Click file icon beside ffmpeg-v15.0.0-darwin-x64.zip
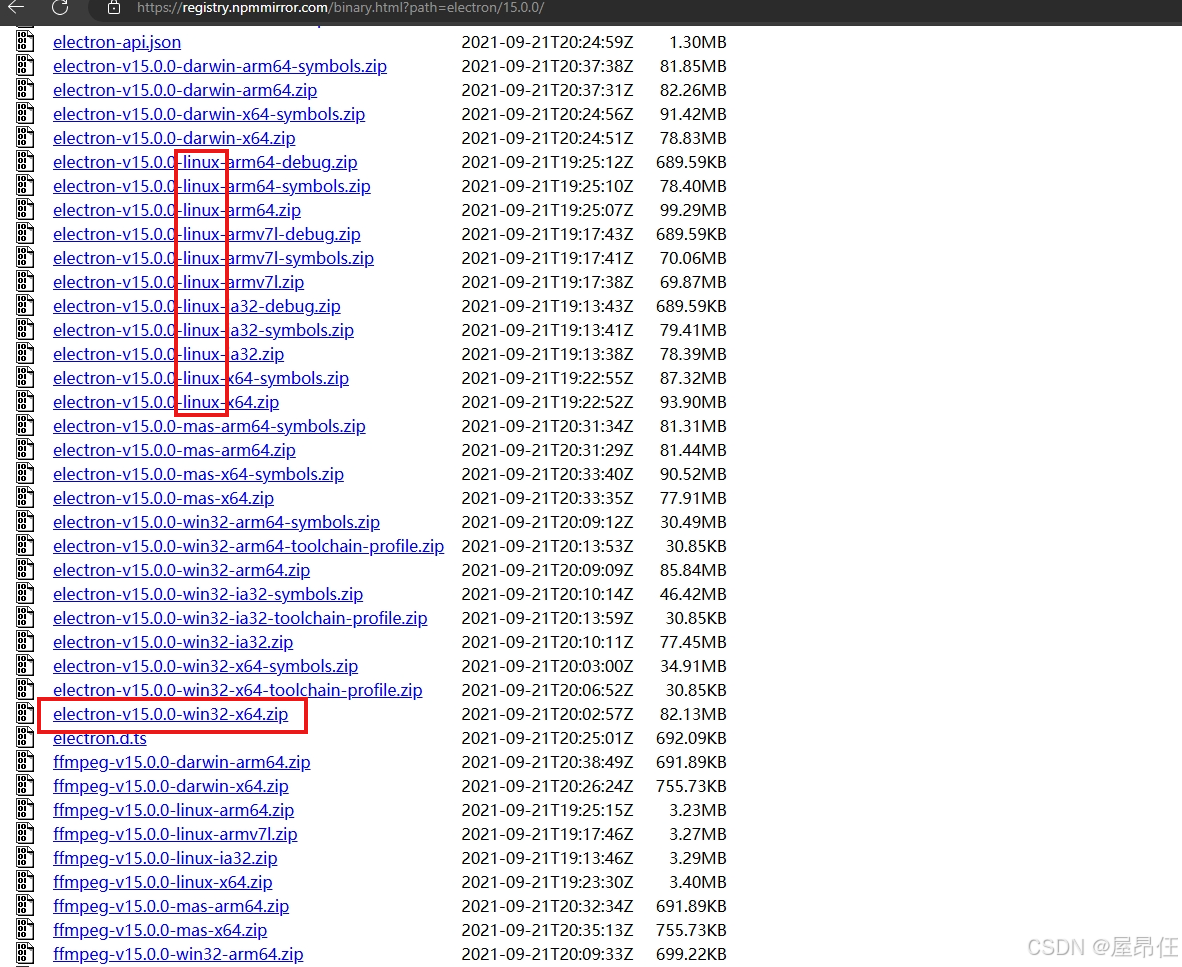Image resolution: width=1182 pixels, height=967 pixels. point(25,785)
